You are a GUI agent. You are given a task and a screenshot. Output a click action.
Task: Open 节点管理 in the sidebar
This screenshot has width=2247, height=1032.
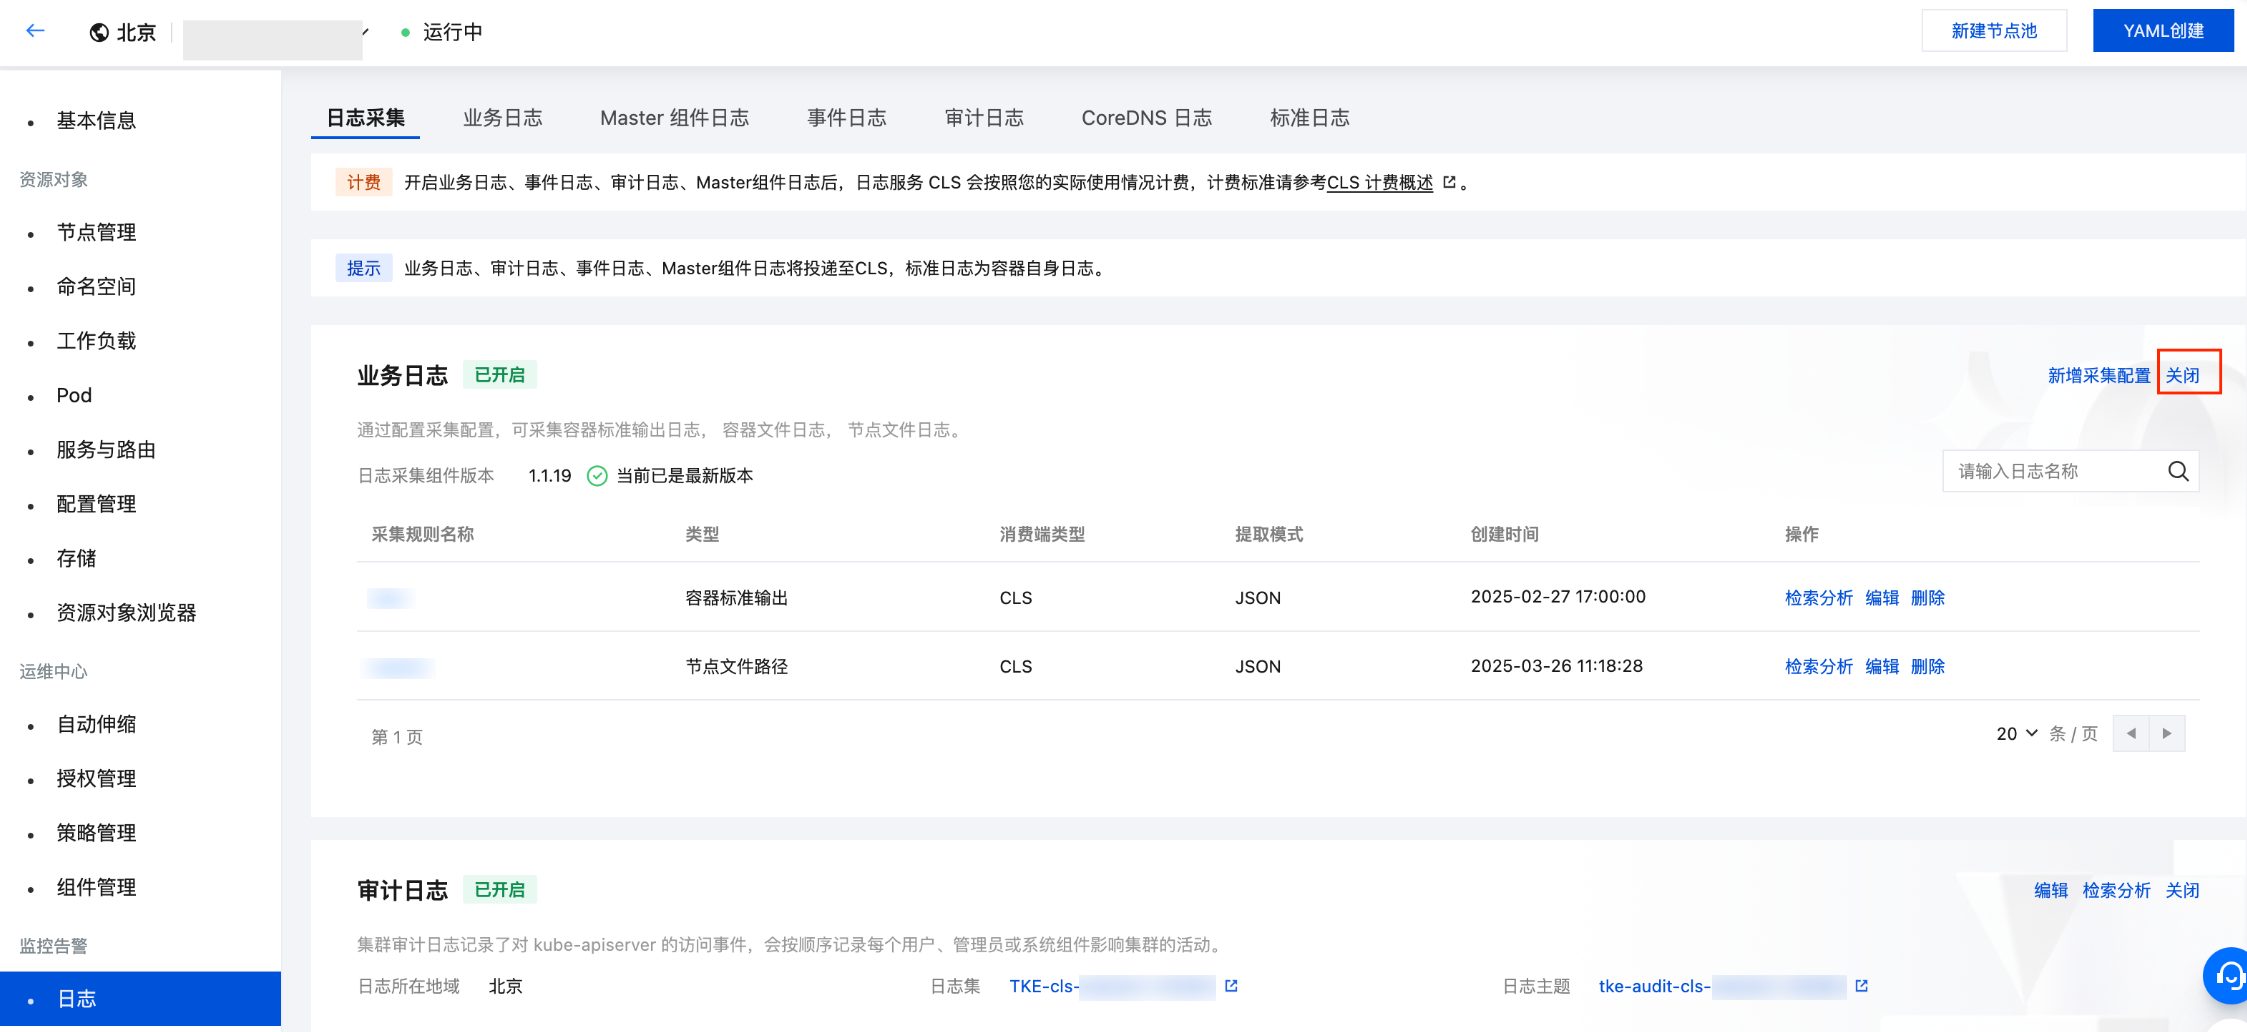point(96,233)
